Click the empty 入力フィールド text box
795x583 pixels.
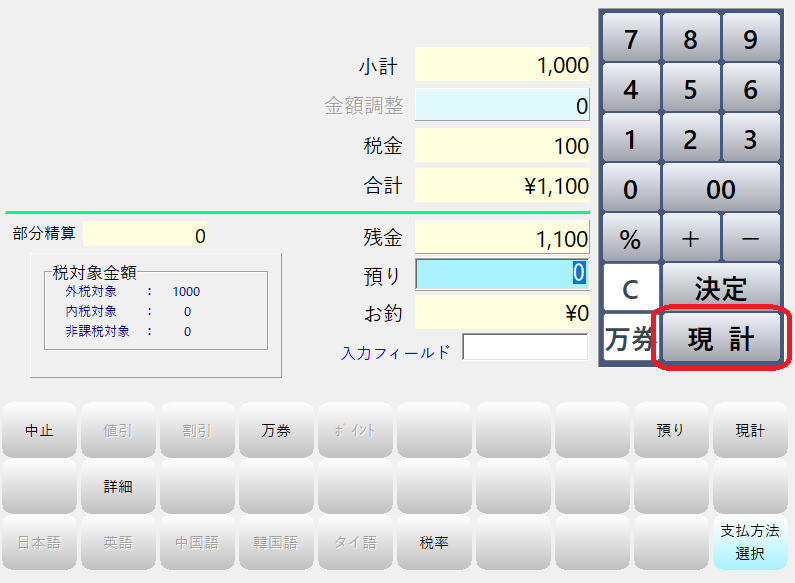point(525,348)
